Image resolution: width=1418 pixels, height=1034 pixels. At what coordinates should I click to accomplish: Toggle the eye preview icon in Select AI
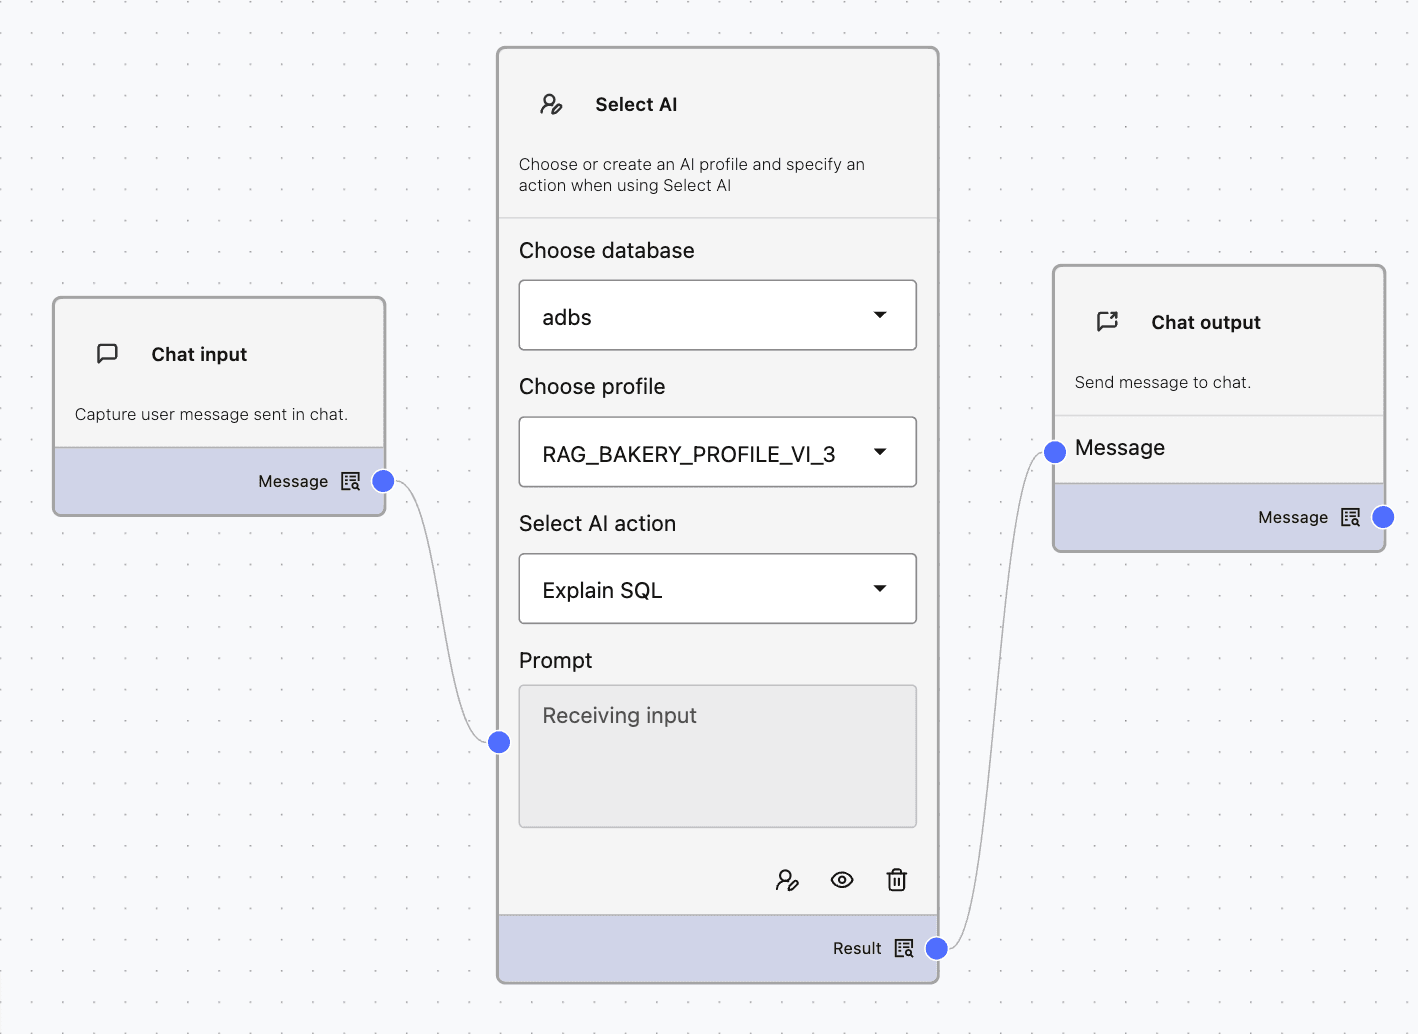pos(841,879)
